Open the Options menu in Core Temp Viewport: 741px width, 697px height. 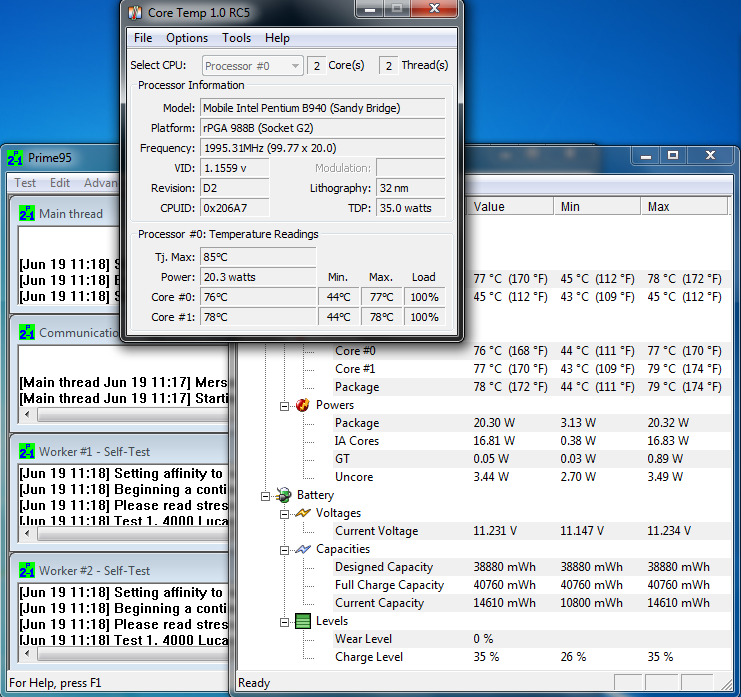coord(187,38)
